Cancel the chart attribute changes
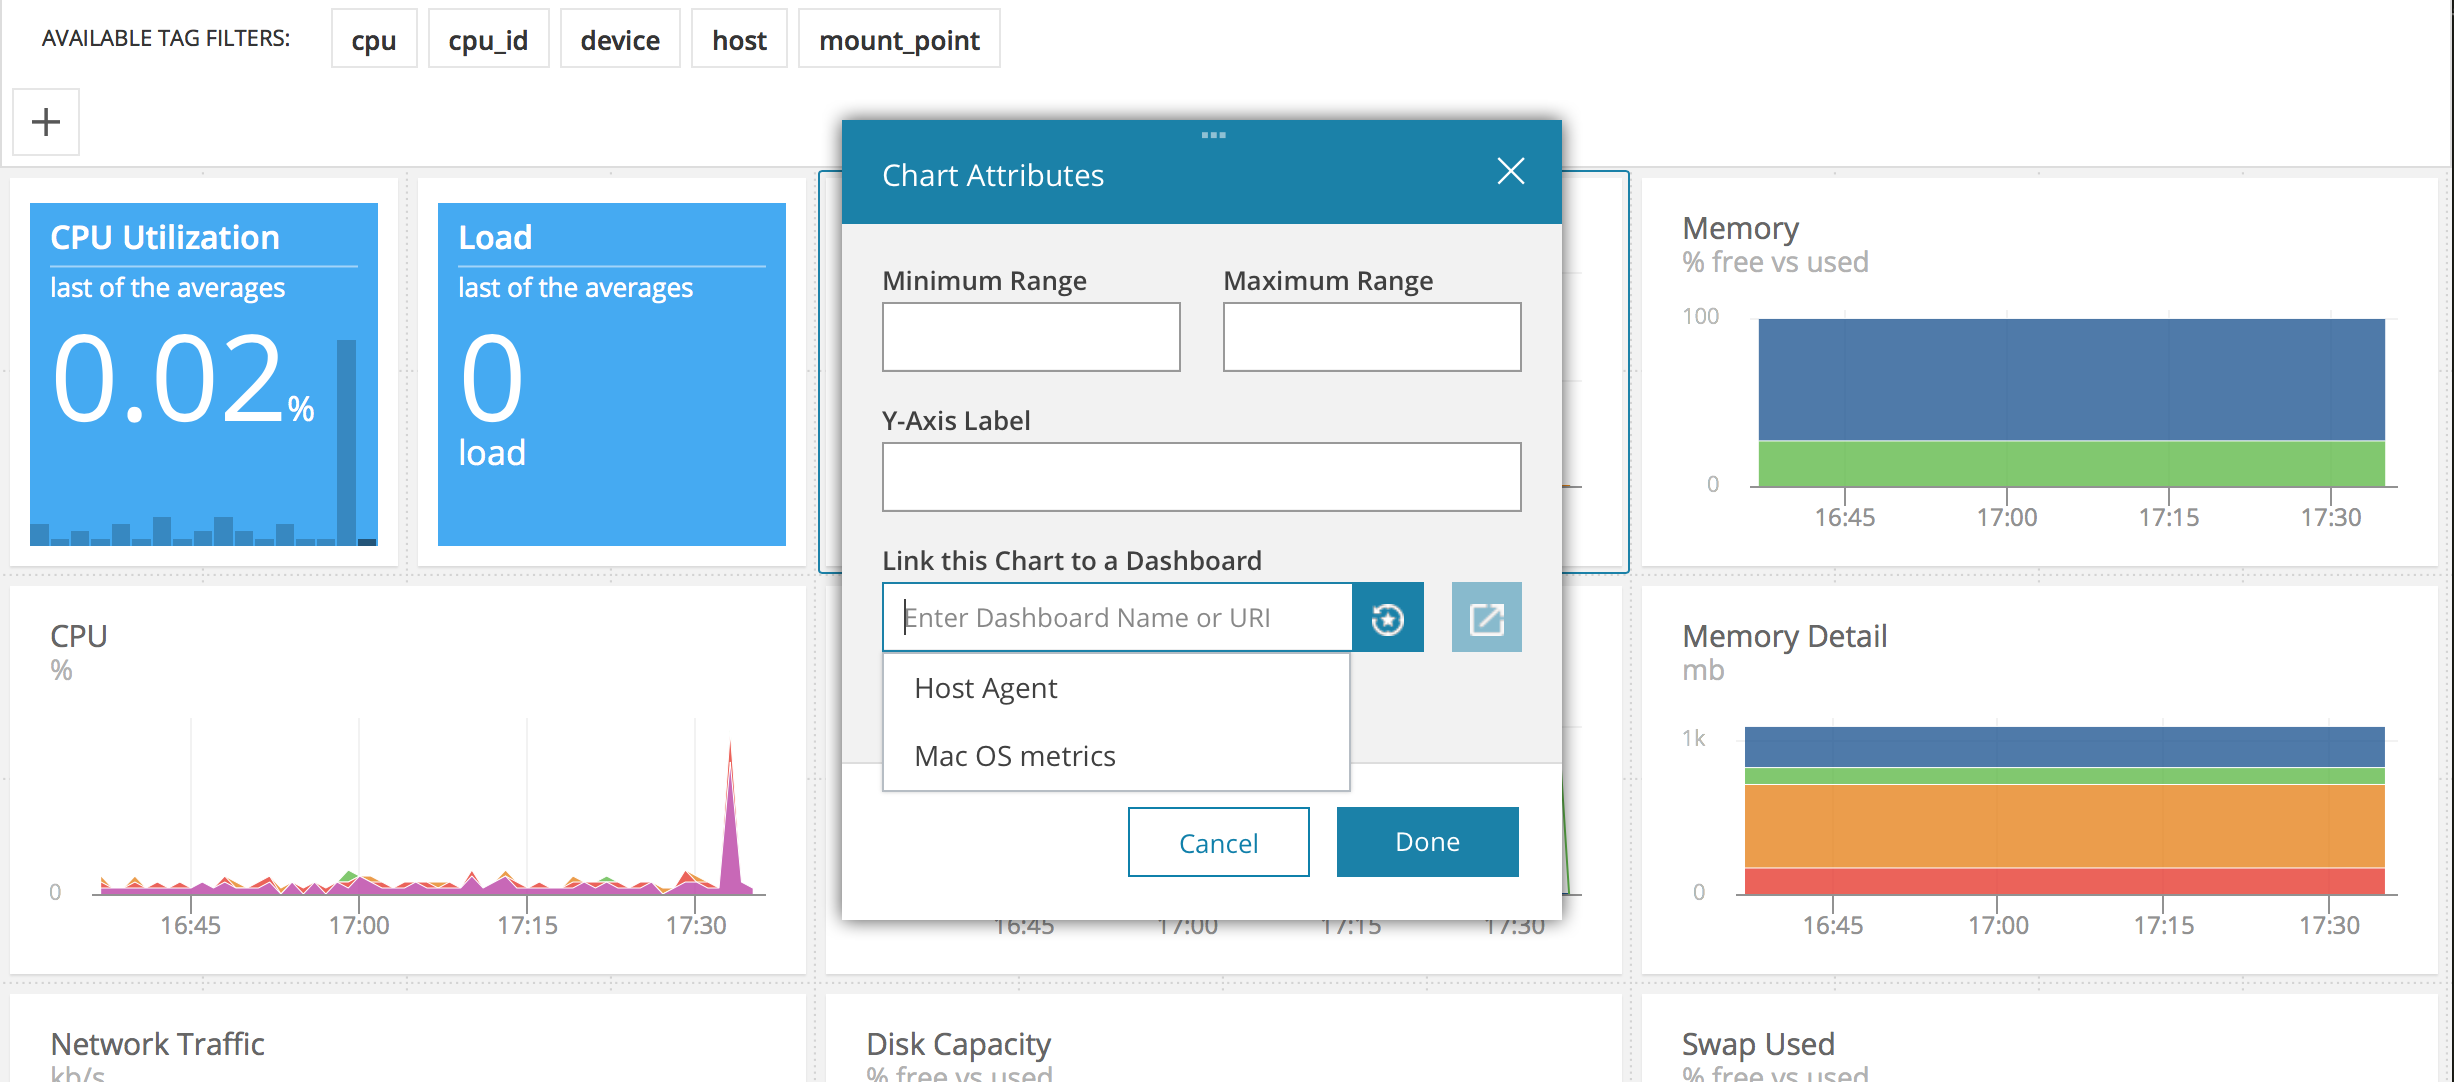 tap(1218, 842)
